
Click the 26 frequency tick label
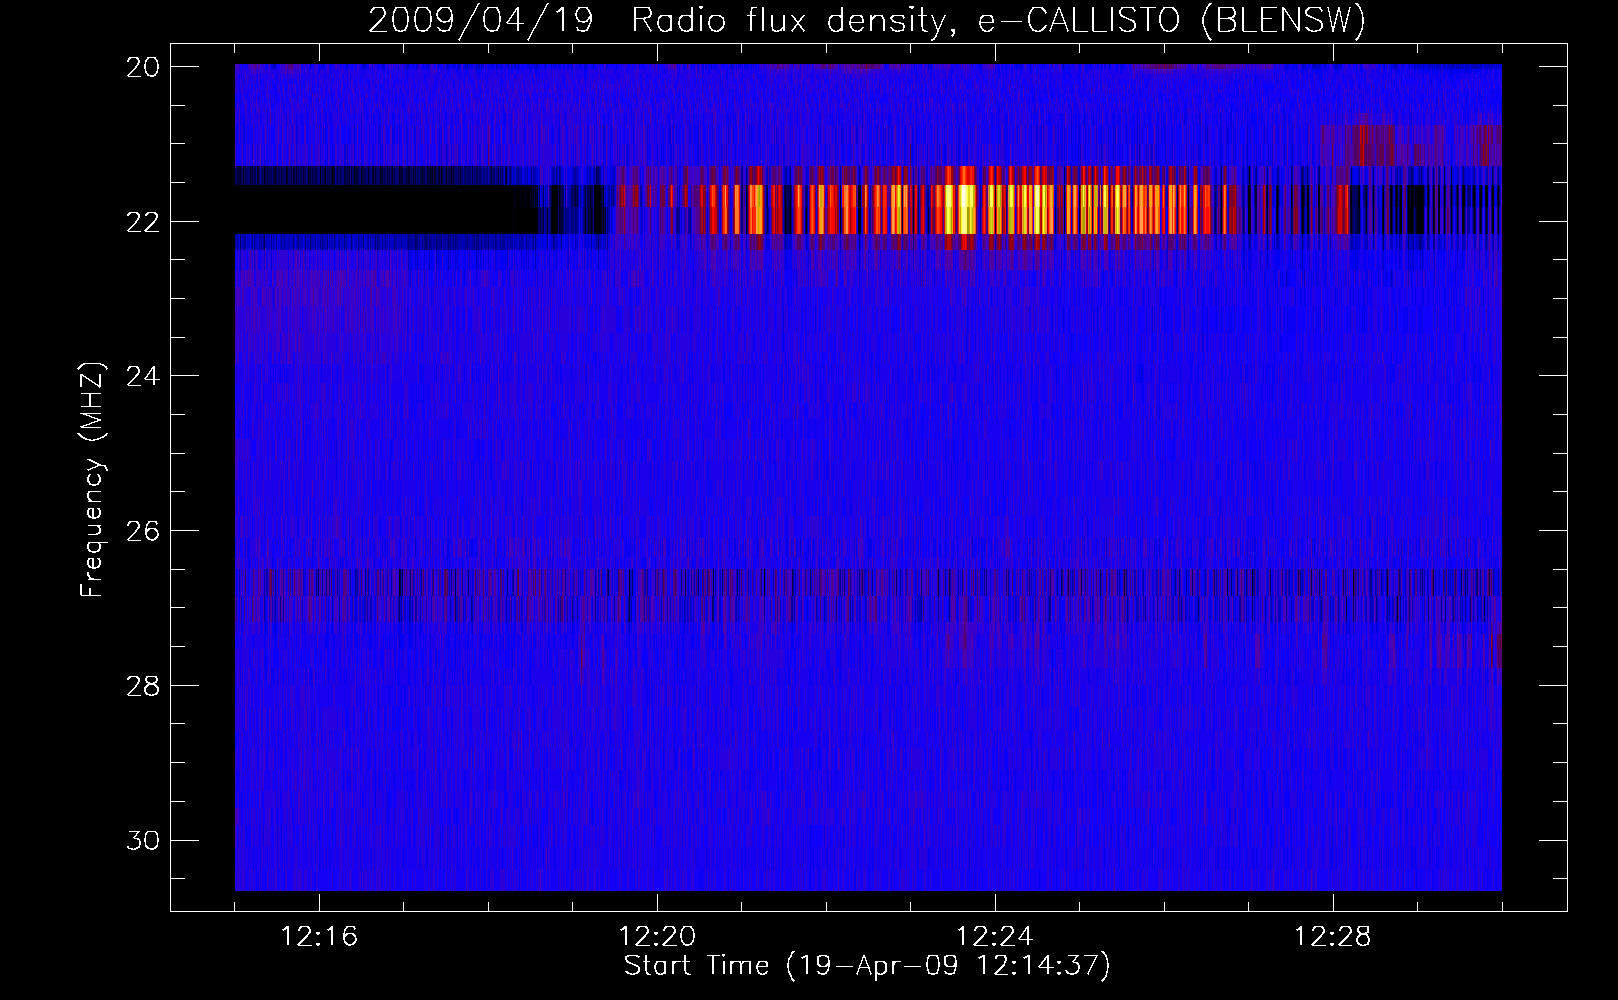pyautogui.click(x=142, y=531)
